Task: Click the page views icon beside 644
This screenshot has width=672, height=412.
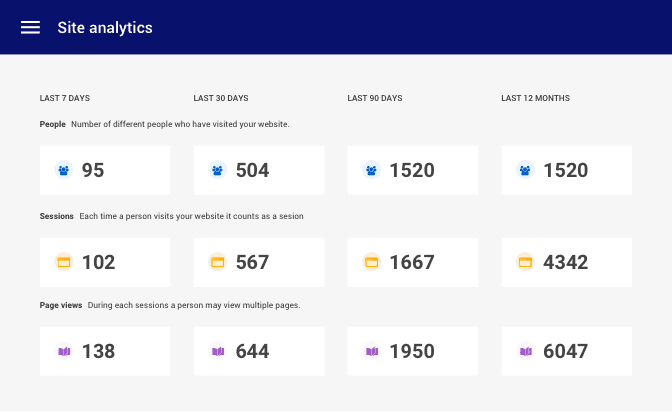Action: tap(218, 351)
